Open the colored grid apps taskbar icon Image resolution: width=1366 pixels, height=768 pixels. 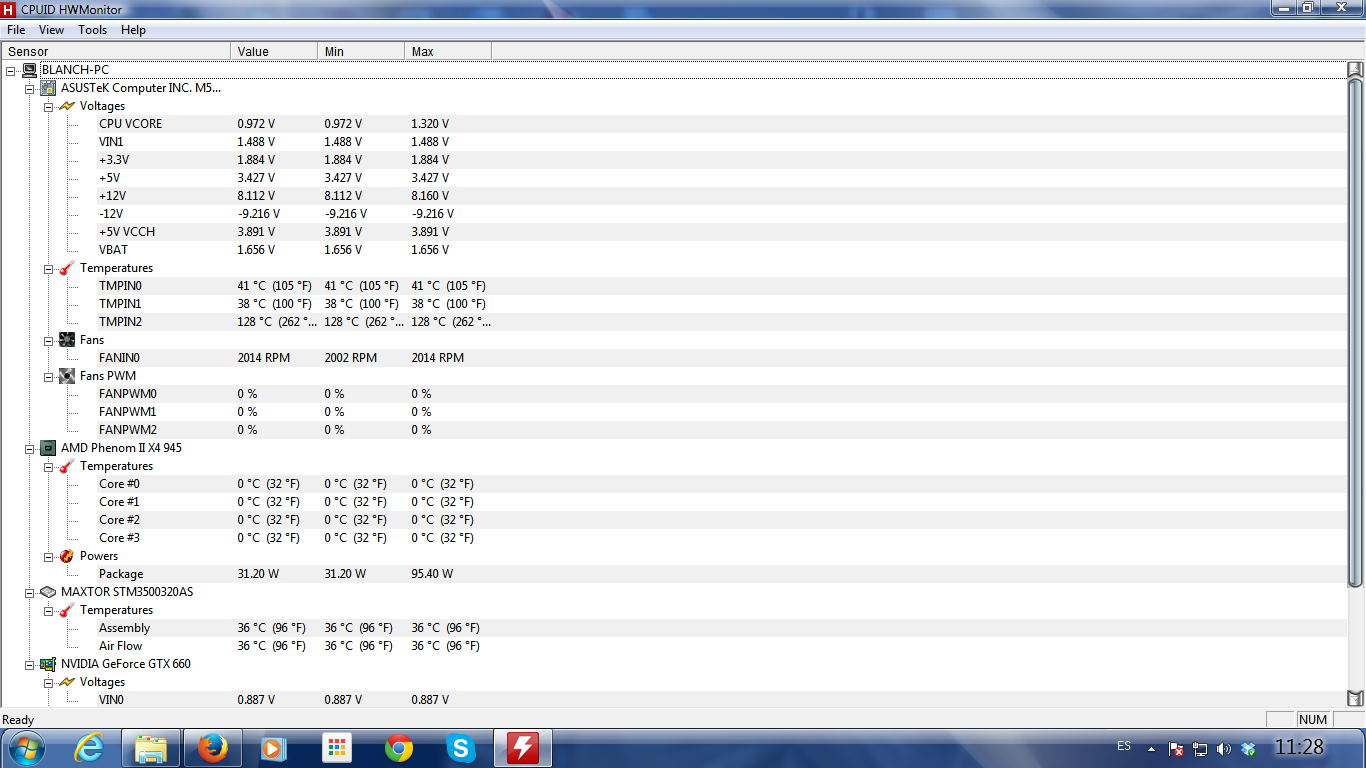pos(337,748)
